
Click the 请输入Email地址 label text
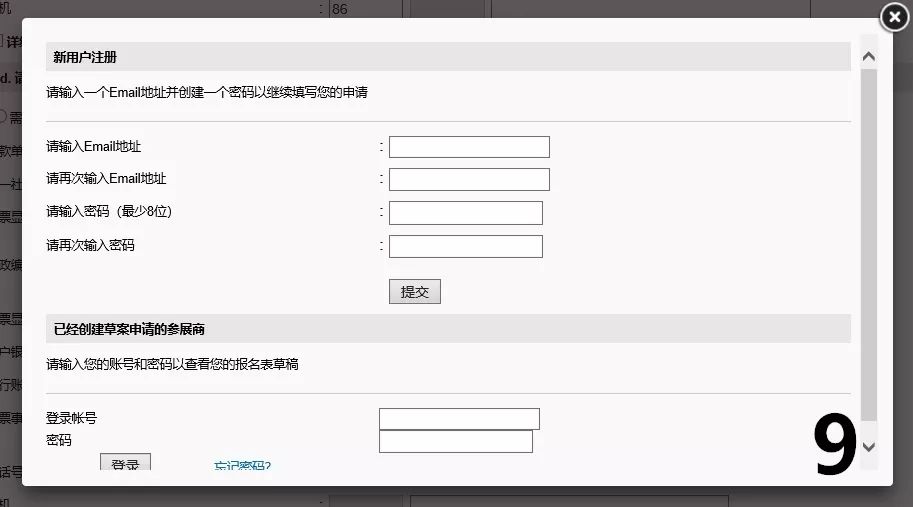(93, 147)
